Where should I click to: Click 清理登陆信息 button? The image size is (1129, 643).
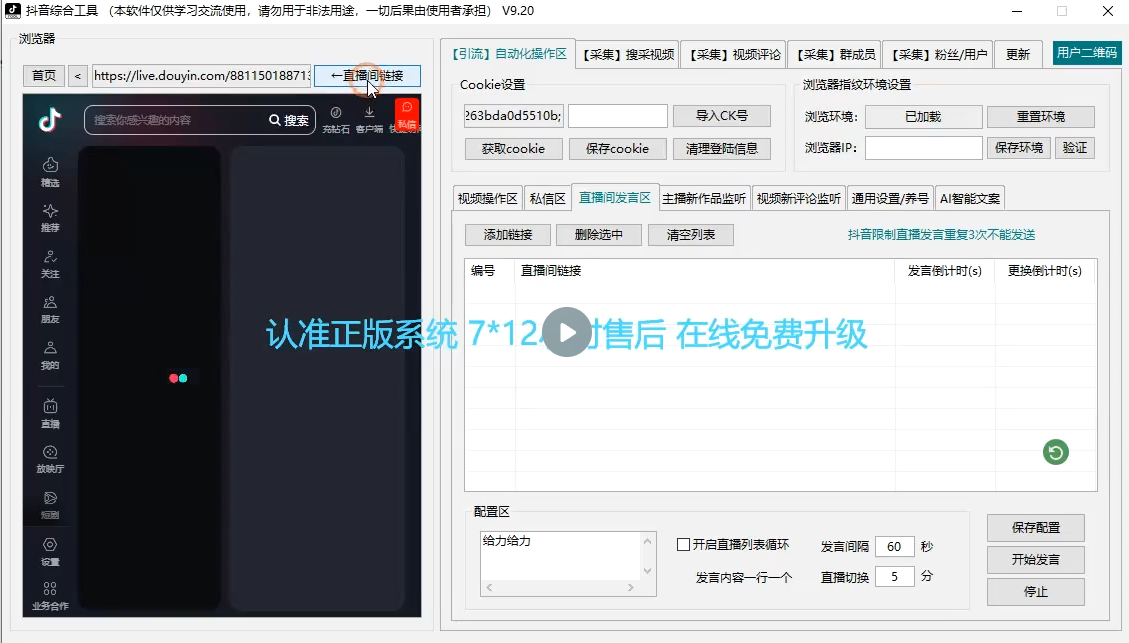[x=721, y=149]
